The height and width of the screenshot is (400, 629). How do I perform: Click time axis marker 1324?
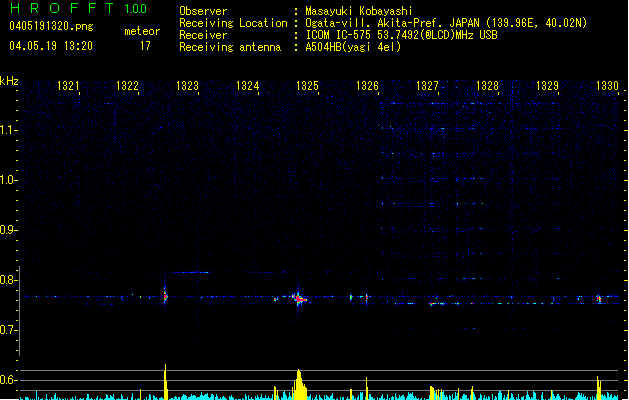coord(248,86)
